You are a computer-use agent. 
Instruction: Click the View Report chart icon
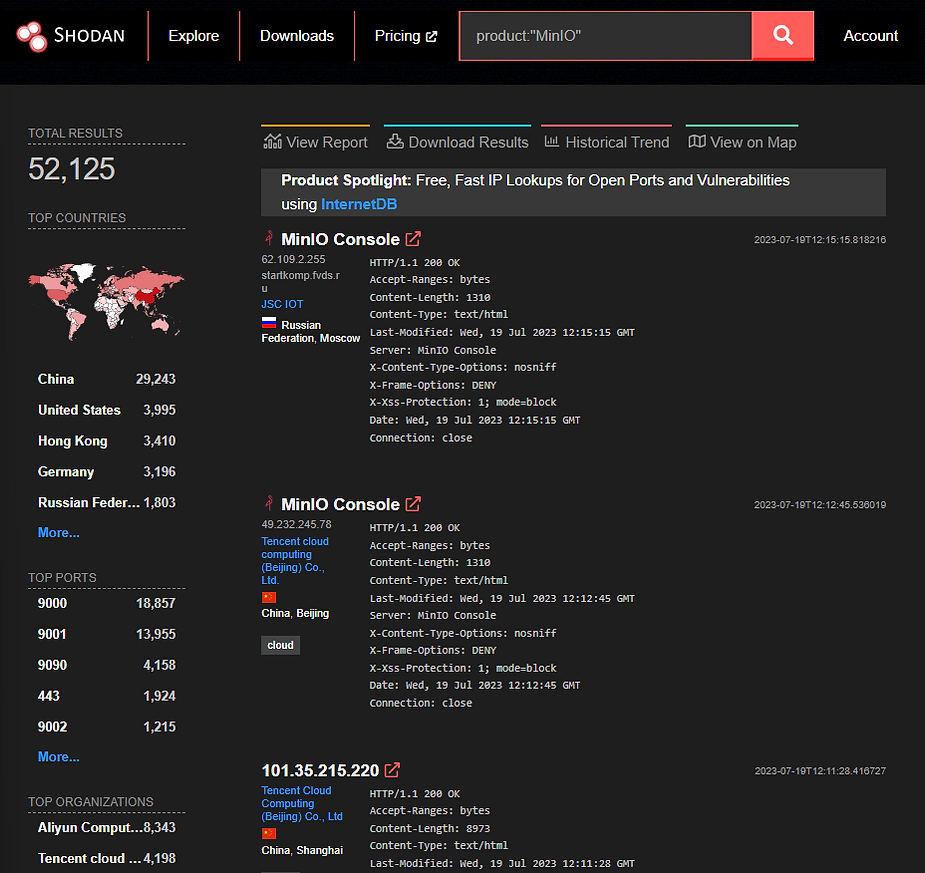pyautogui.click(x=272, y=142)
